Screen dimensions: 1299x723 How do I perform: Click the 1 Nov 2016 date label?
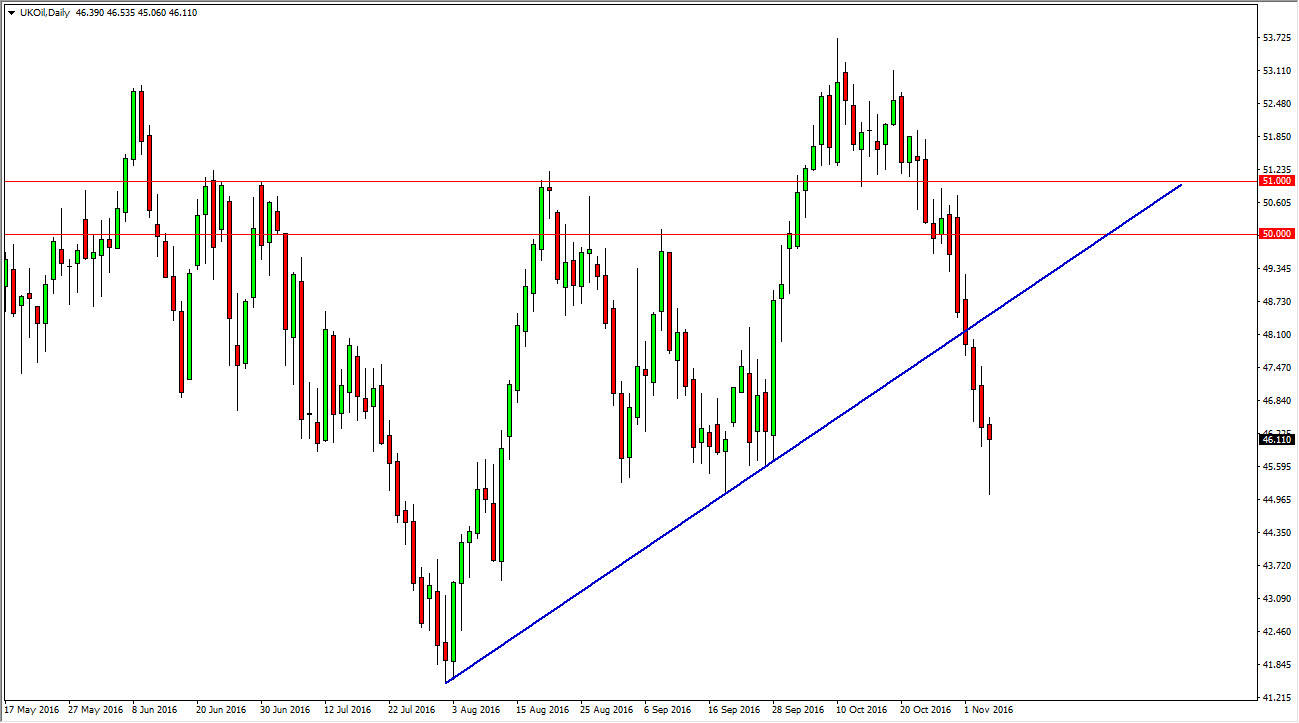(x=988, y=710)
